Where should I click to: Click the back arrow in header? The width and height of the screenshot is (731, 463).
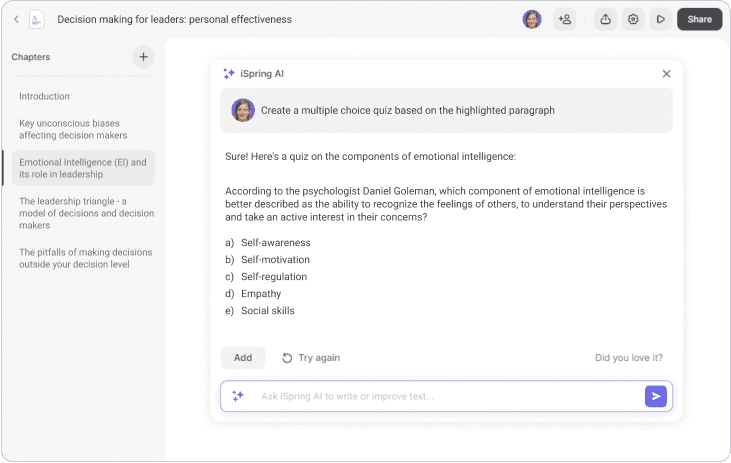tap(16, 19)
